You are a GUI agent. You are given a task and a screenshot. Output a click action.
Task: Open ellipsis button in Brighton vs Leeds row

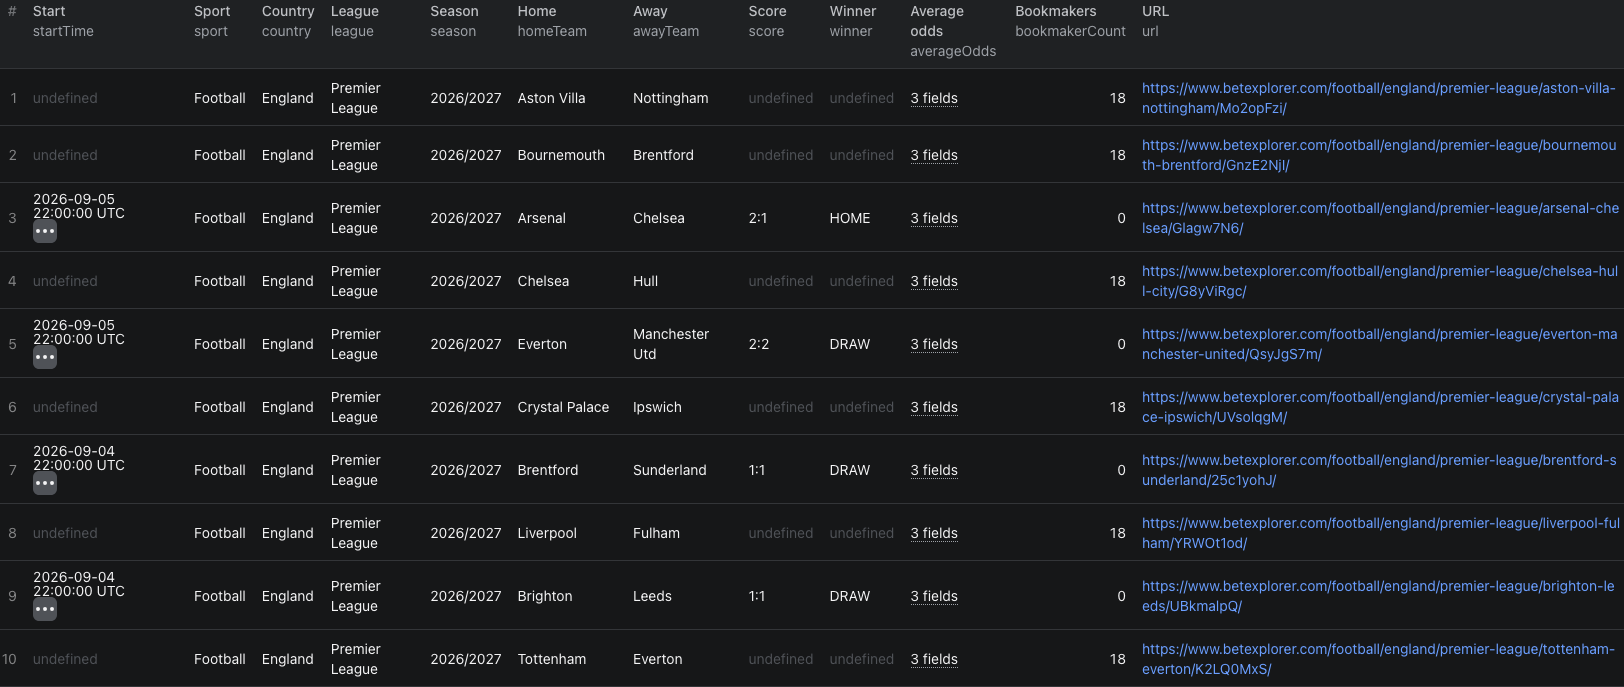coord(45,609)
